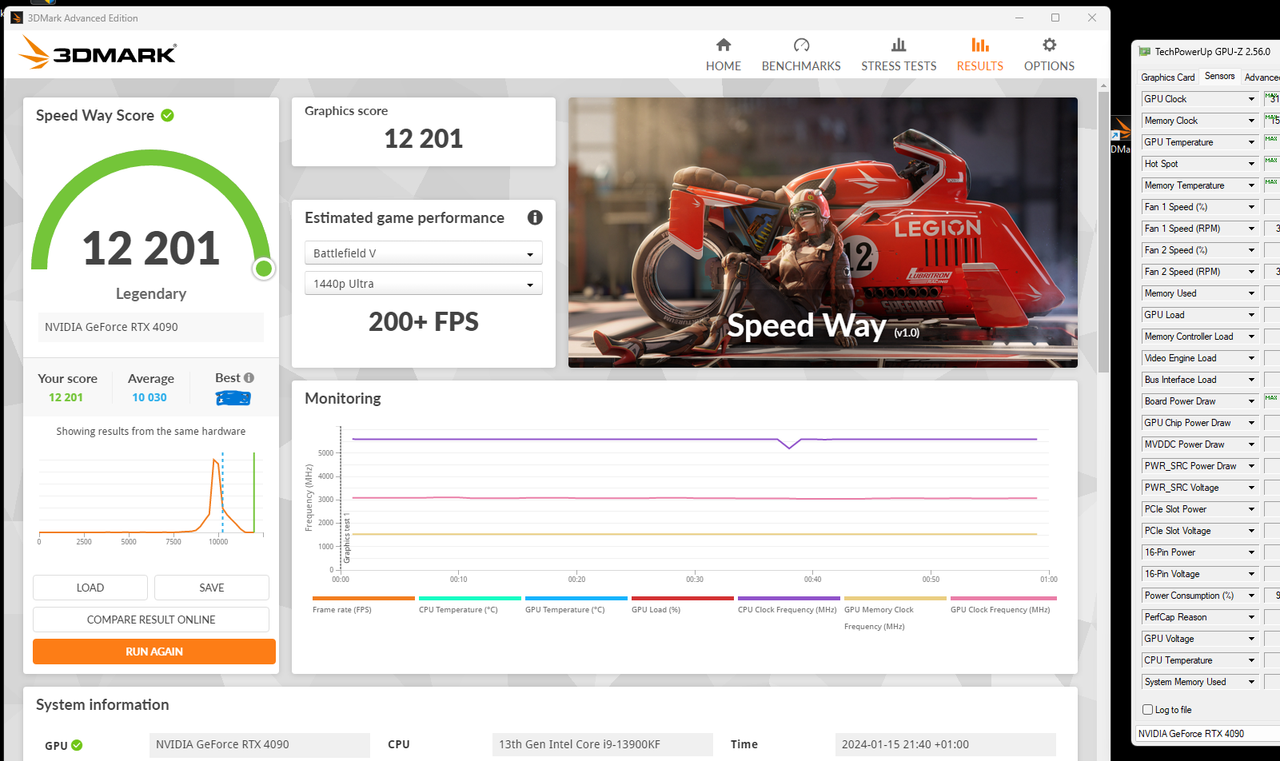The image size is (1280, 761).
Task: Click the time field 2024-01-15 21:40
Action: coord(945,745)
